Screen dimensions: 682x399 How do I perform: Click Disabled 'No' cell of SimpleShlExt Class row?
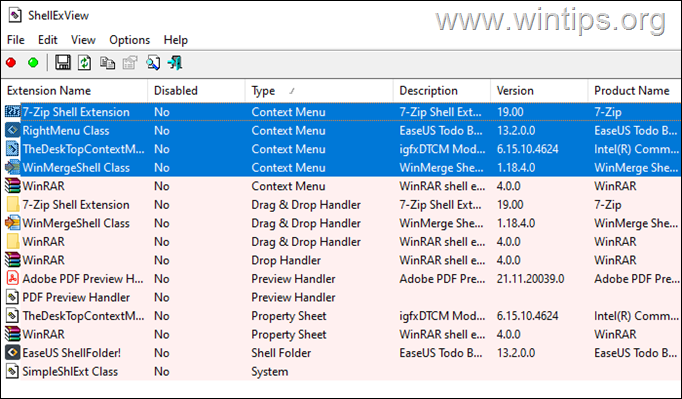(x=162, y=372)
